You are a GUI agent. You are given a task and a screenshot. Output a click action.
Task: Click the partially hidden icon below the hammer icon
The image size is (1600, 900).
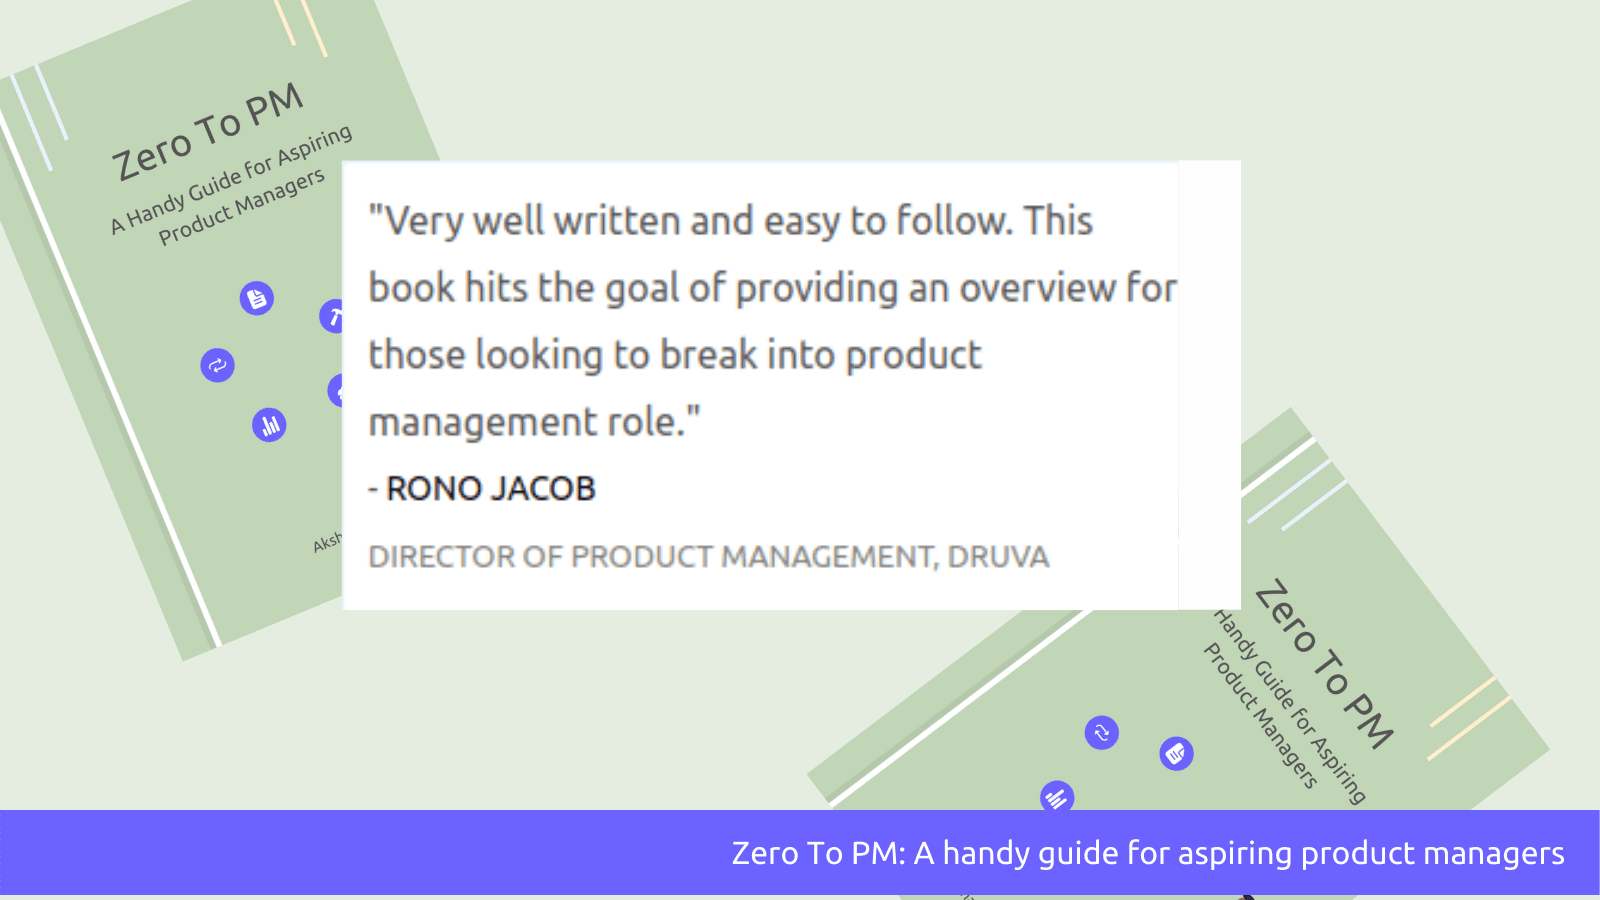[337, 391]
